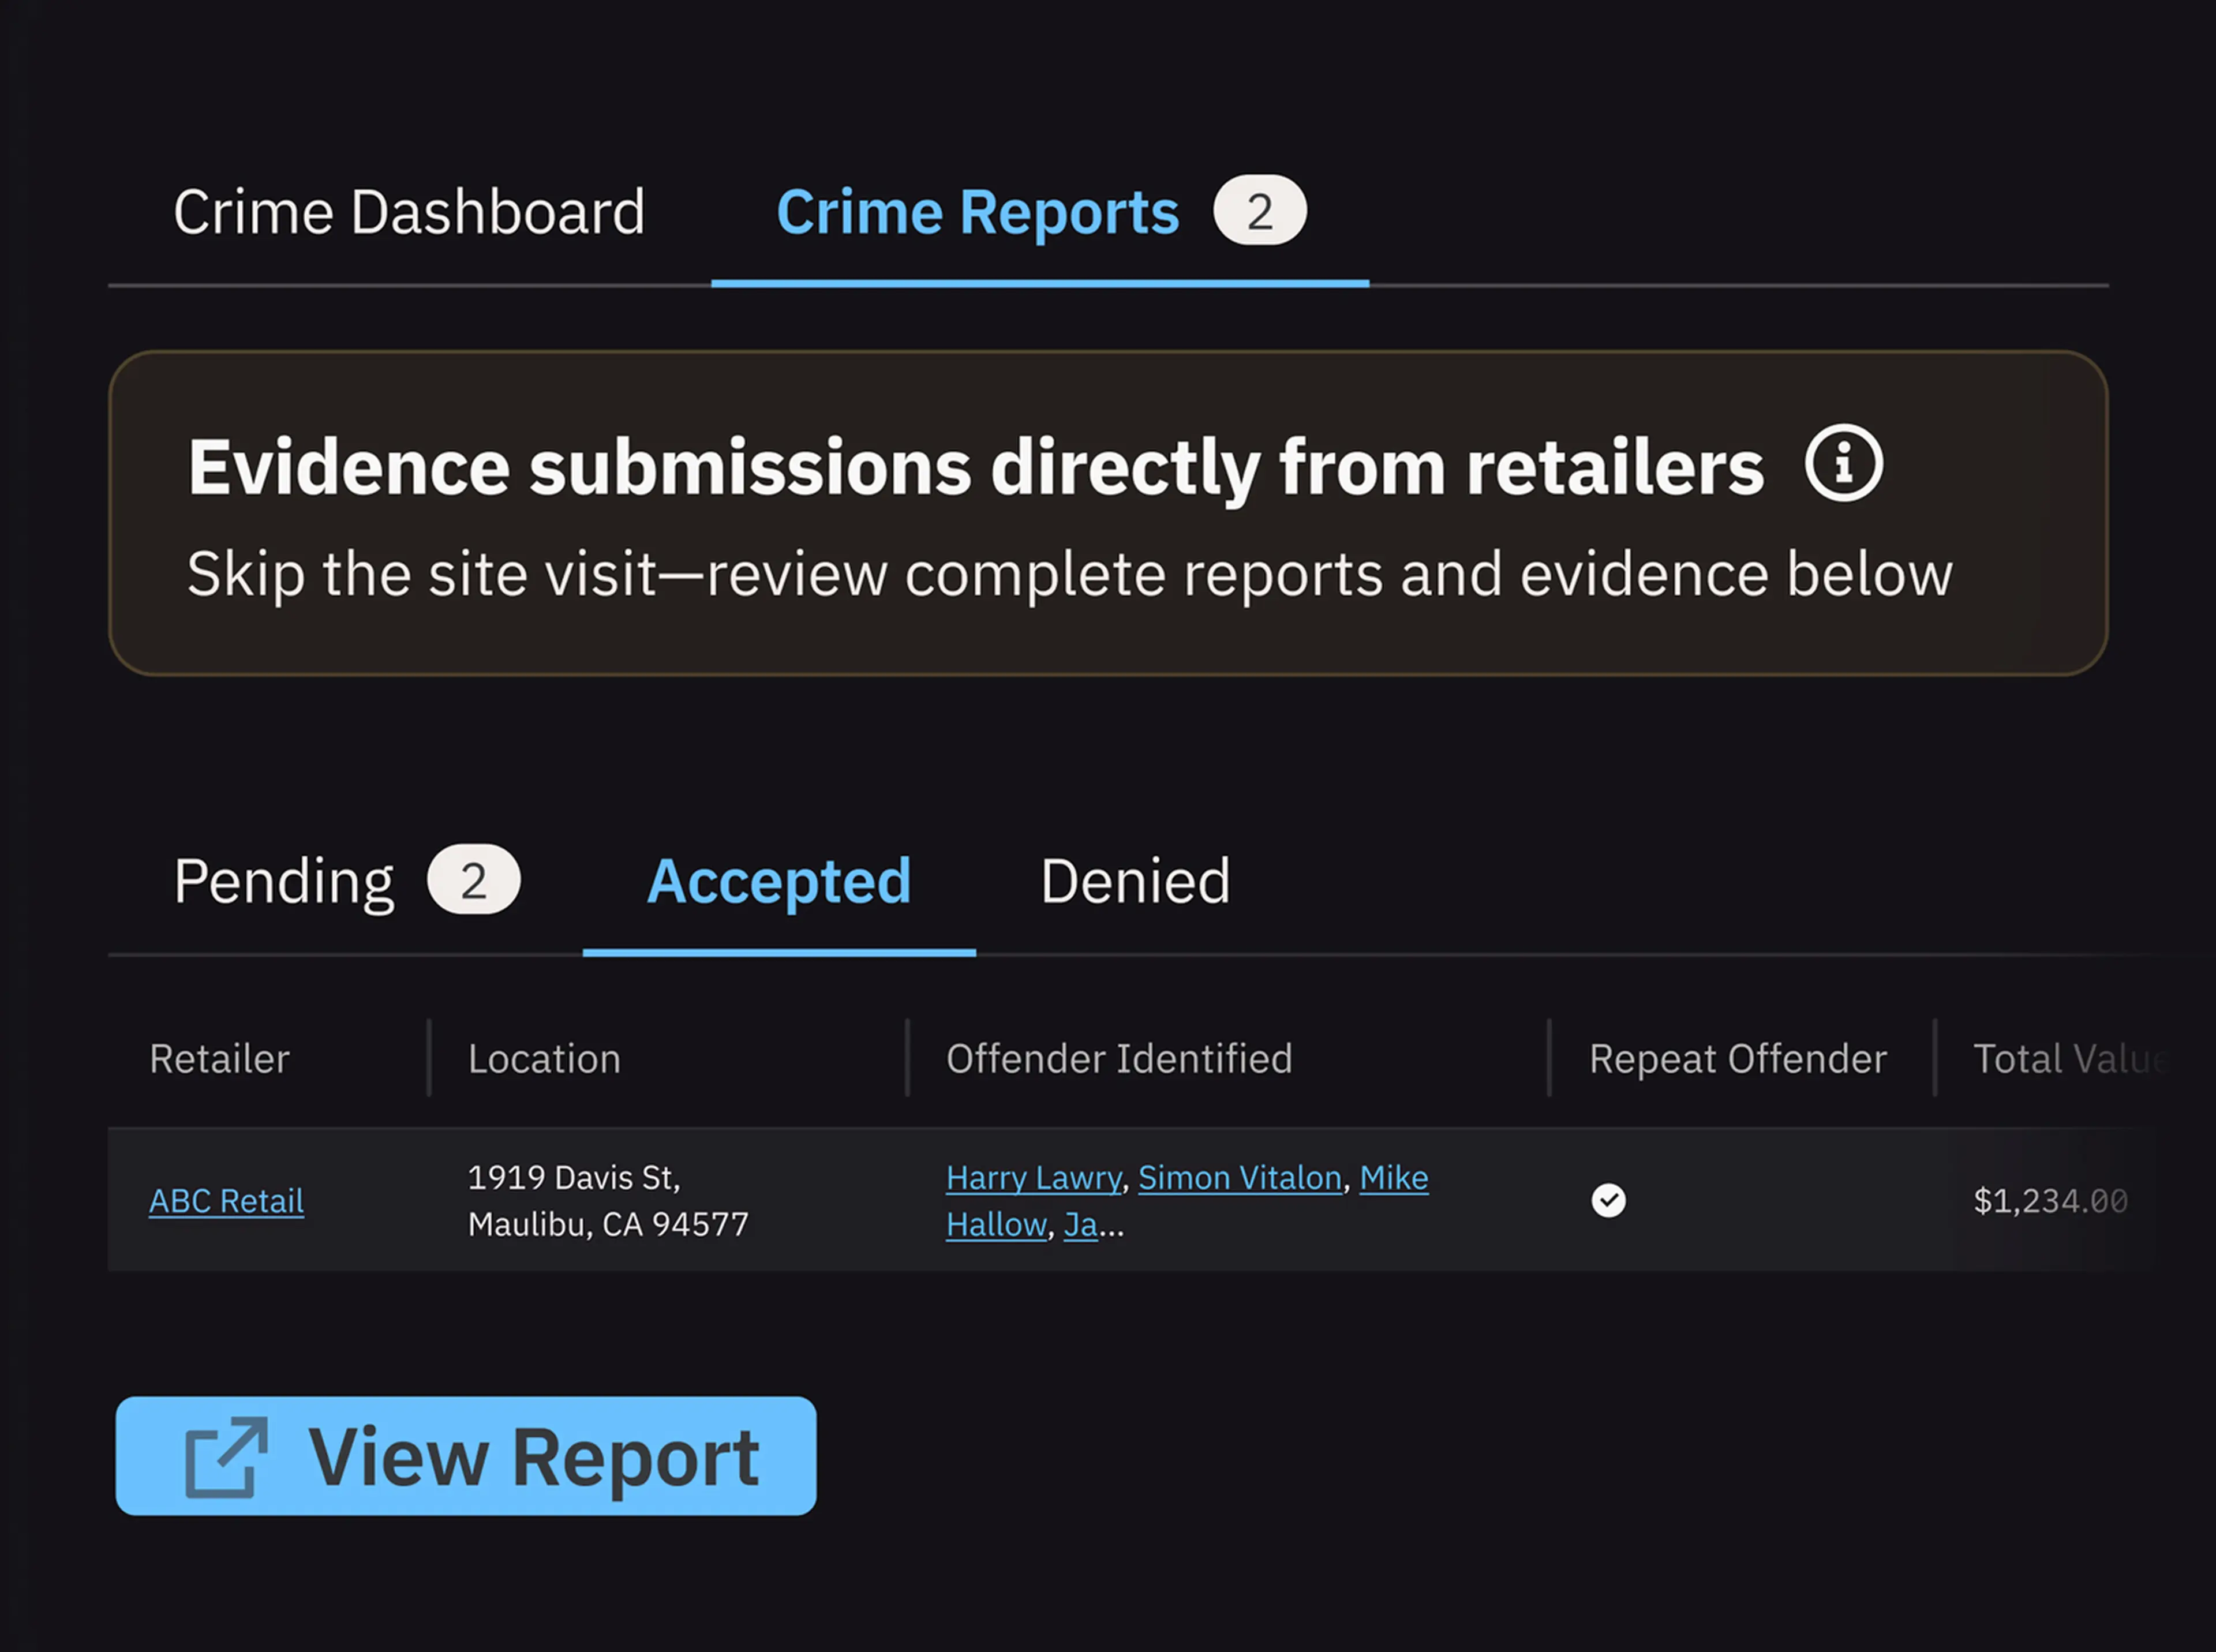Sort by the Retailer column header
This screenshot has width=2216, height=1652.
220,1059
